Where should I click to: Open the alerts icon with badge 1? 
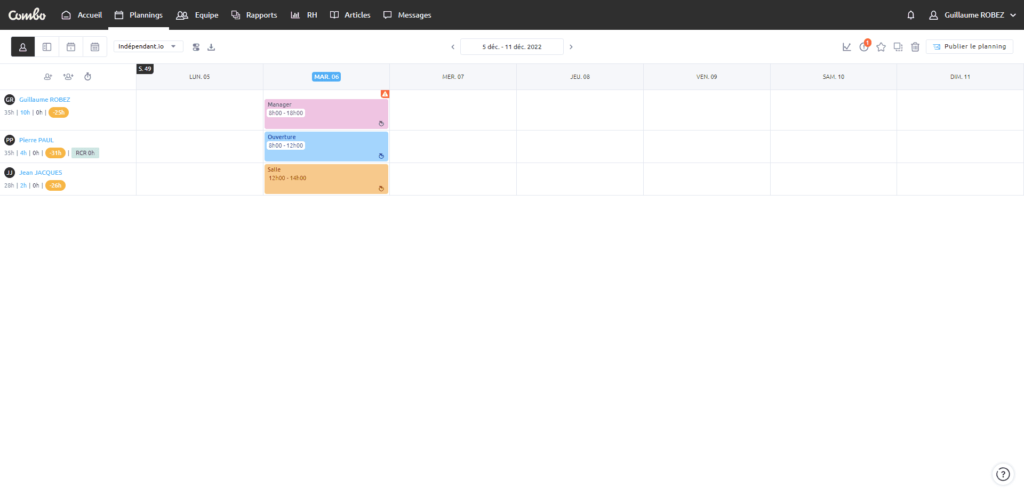pyautogui.click(x=864, y=46)
